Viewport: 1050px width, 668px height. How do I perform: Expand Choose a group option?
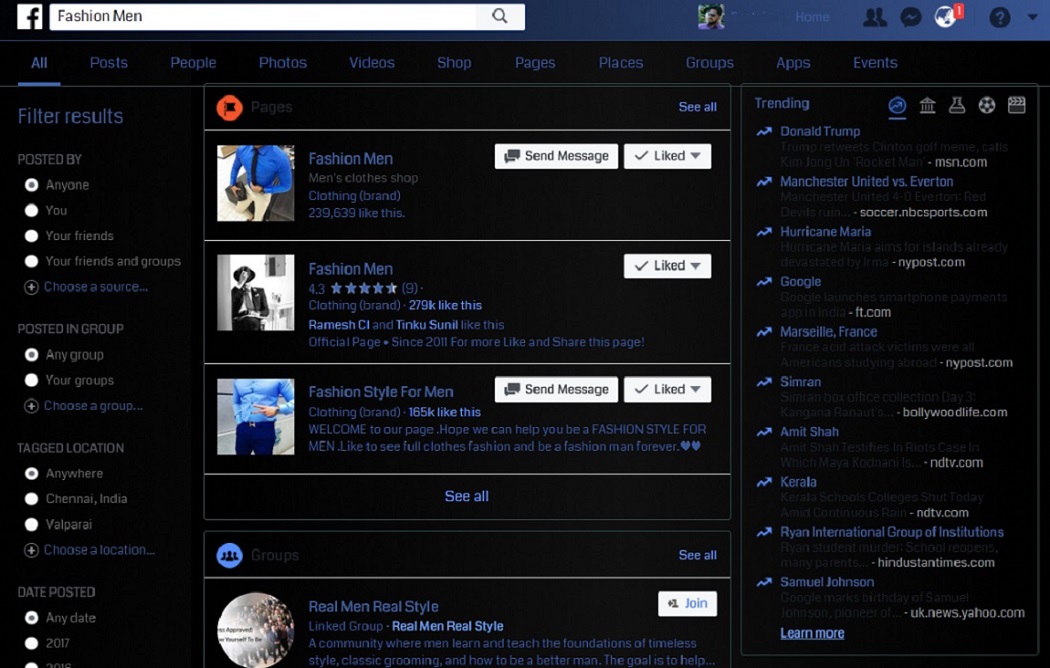pyautogui.click(x=93, y=406)
